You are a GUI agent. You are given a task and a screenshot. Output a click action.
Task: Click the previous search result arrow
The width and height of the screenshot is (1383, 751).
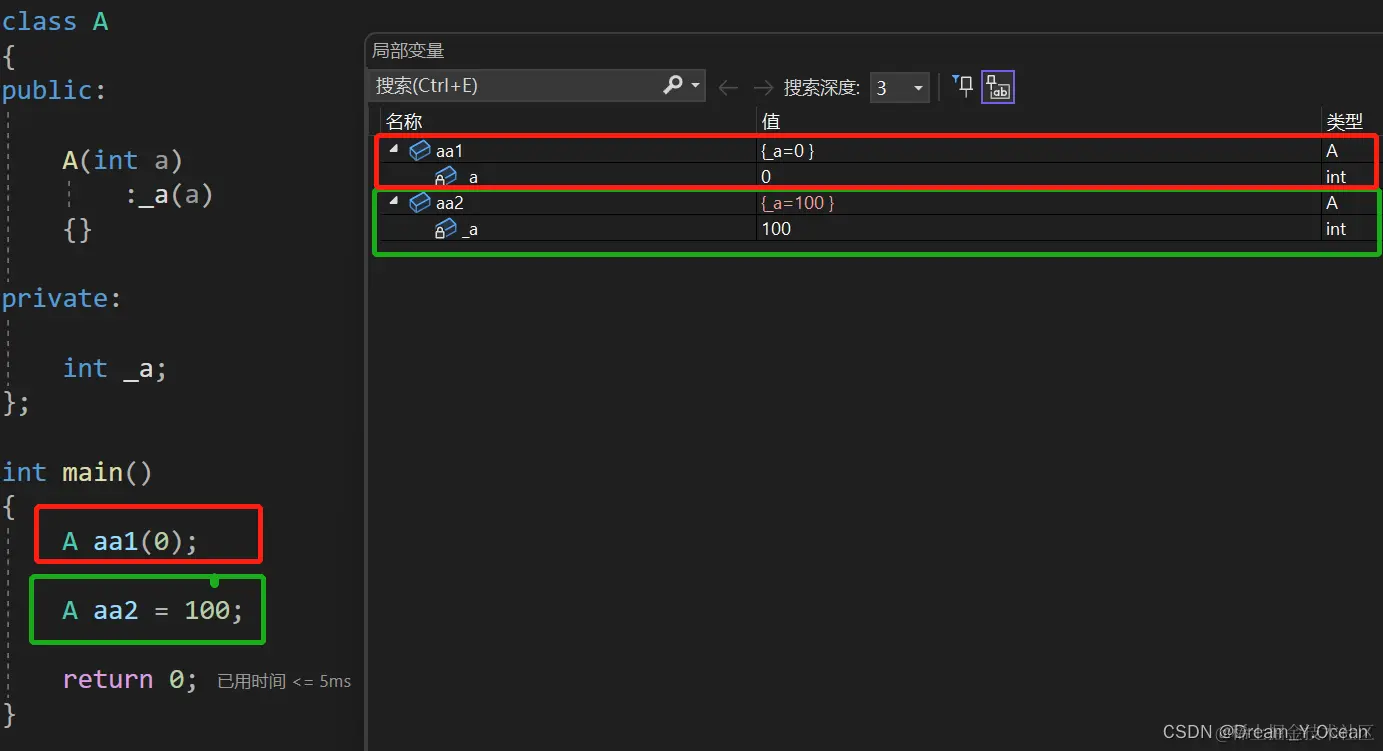728,88
